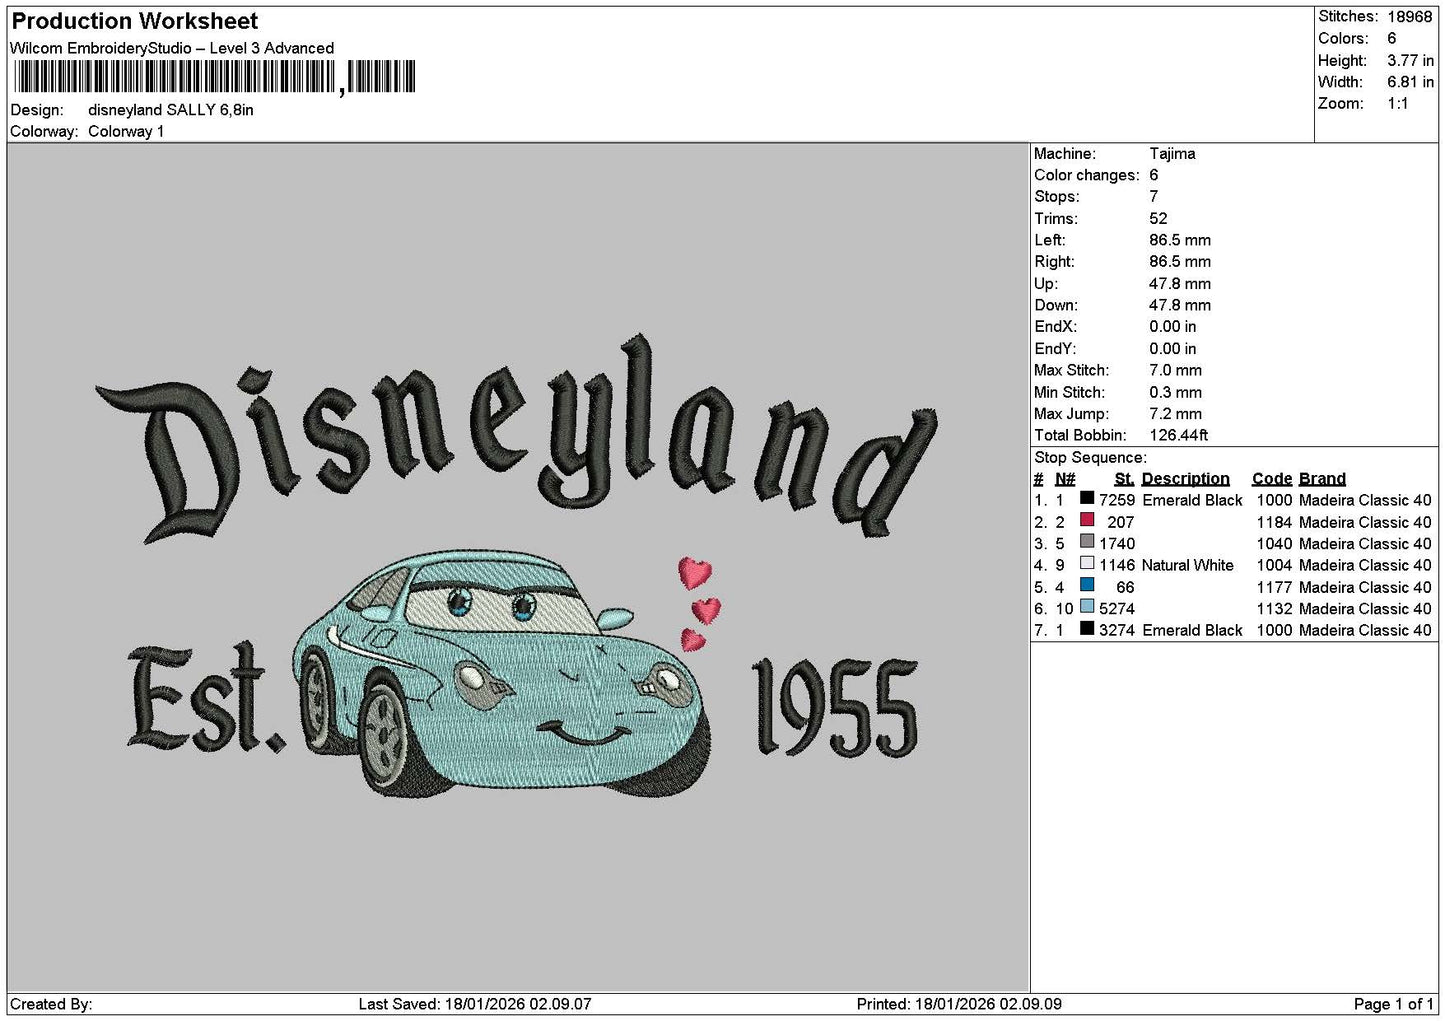Click the 'Created By:' footer label
The image size is (1445, 1021).
[x=51, y=1004]
